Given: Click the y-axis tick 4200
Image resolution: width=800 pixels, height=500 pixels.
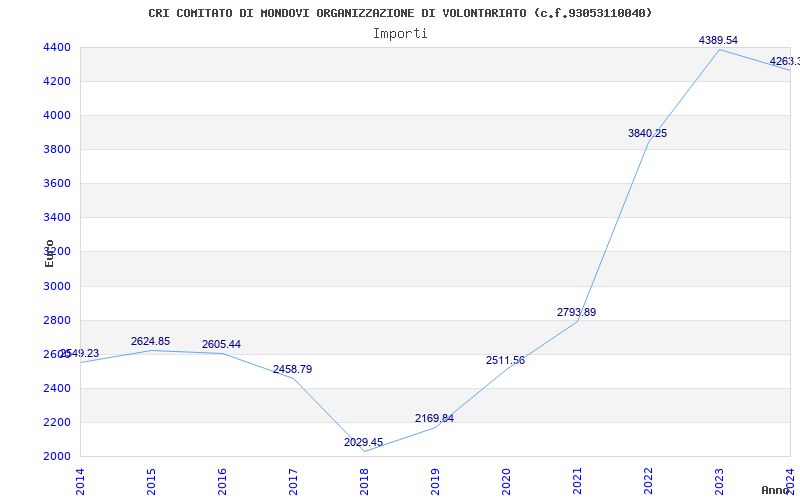Looking at the screenshot, I should pos(57,82).
